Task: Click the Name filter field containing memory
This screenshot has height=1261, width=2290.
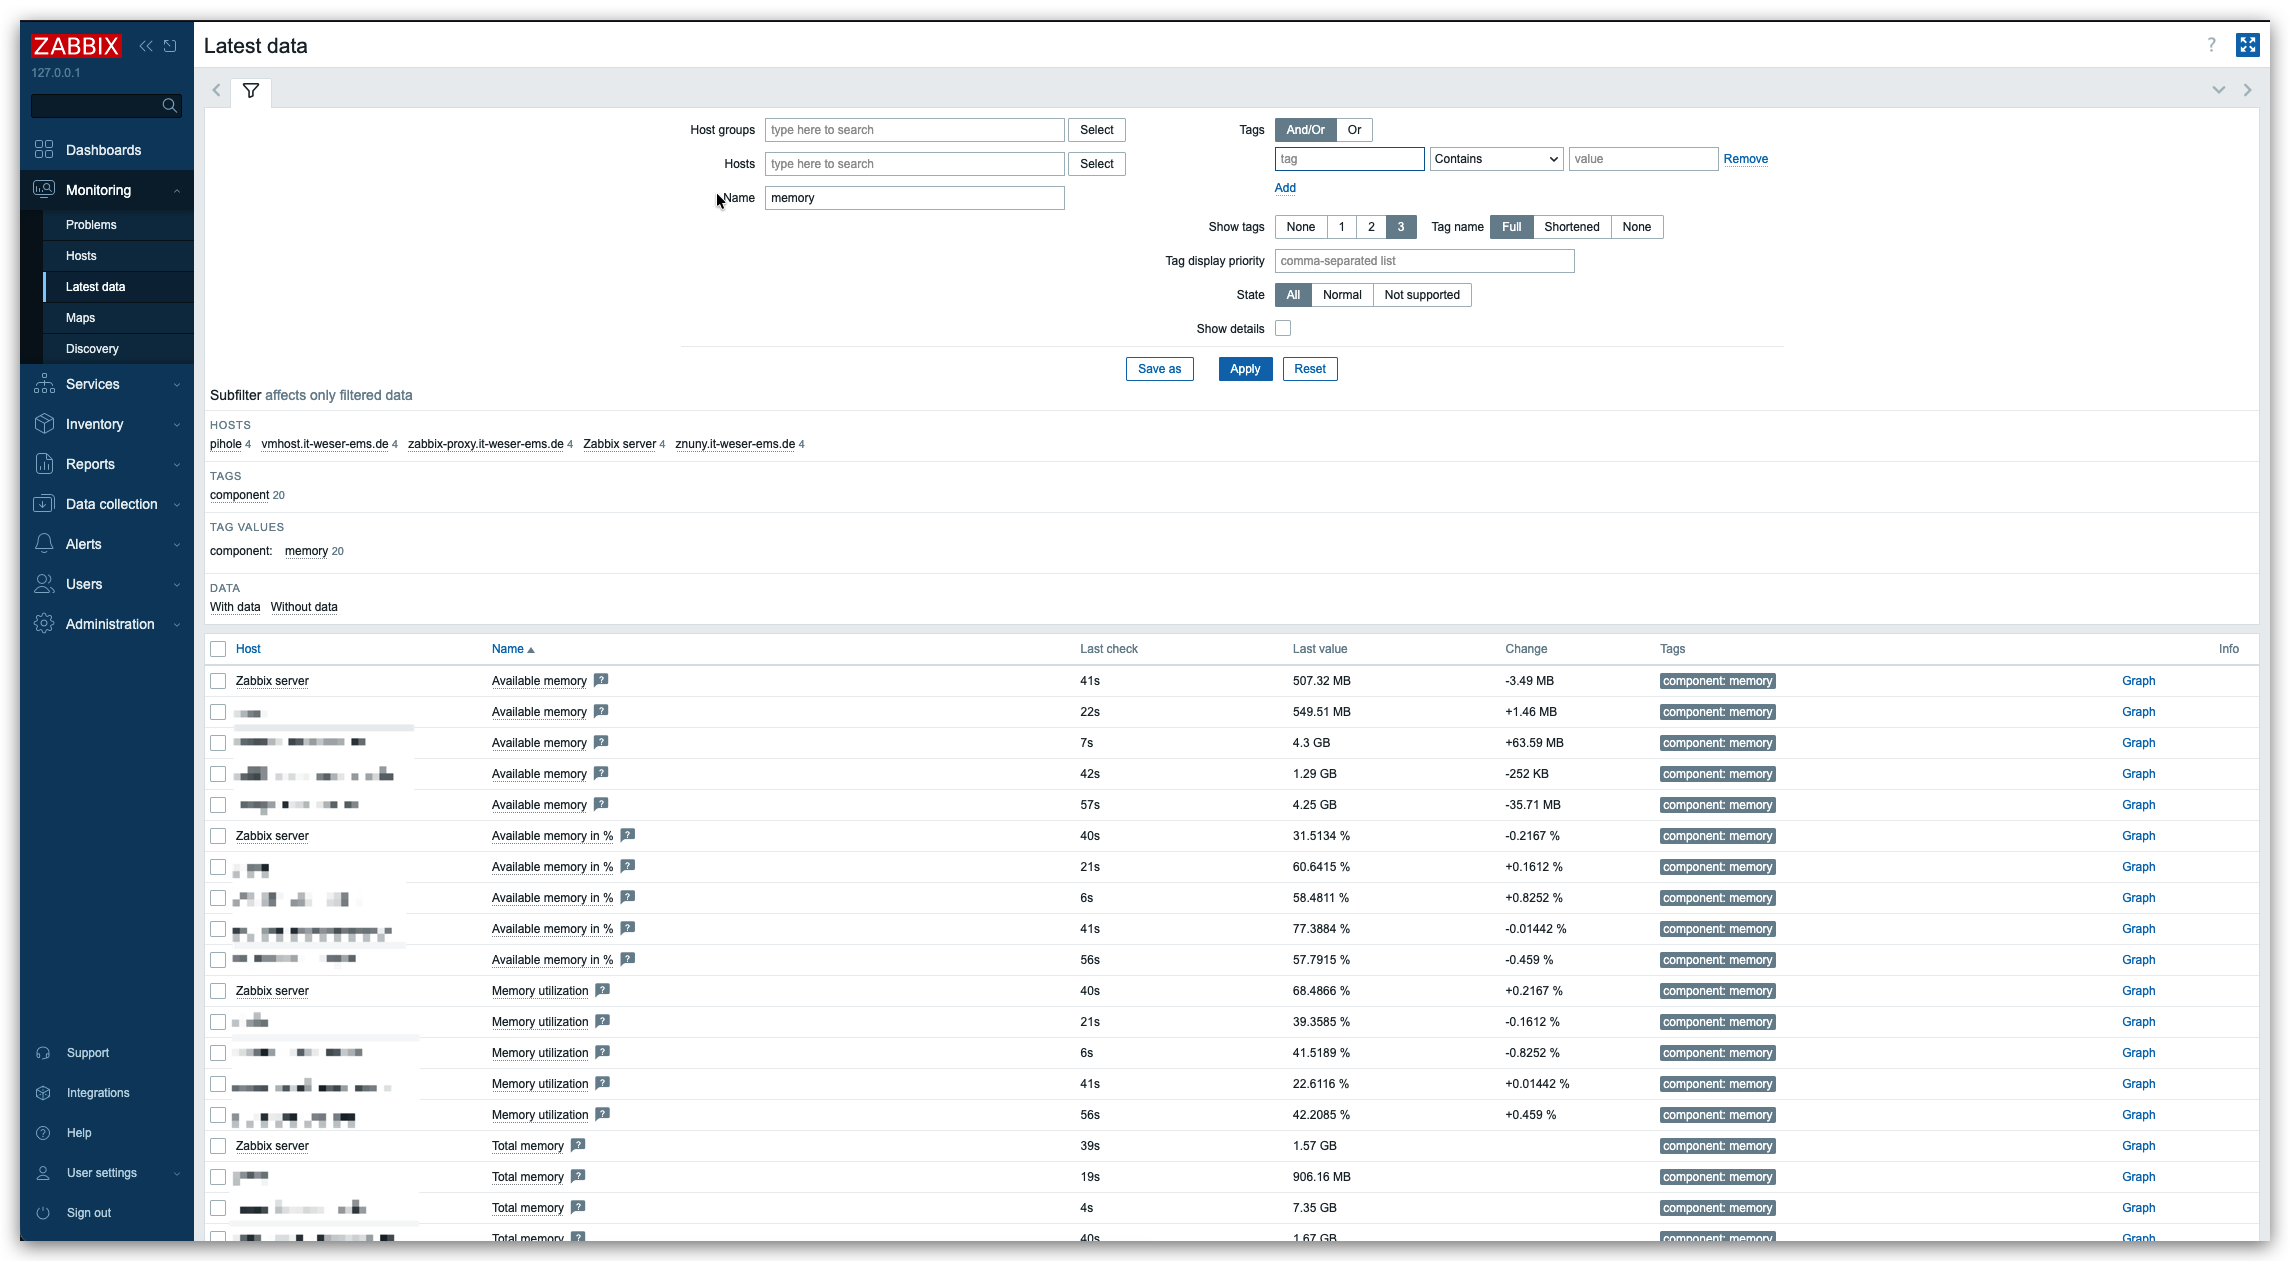Action: (x=915, y=198)
